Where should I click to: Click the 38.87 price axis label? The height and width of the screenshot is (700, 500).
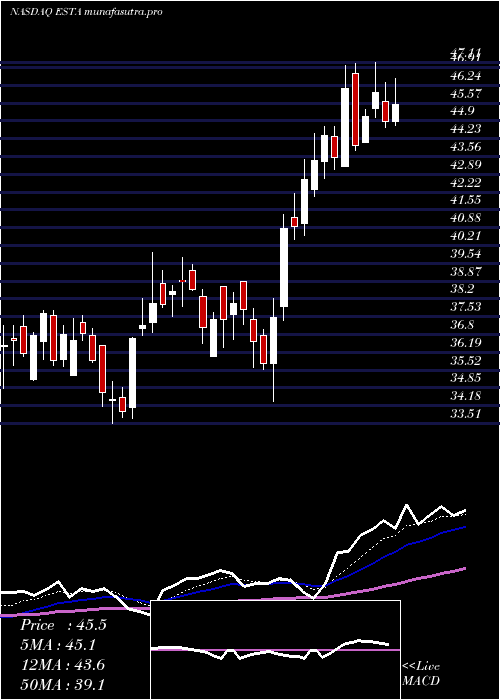(466, 271)
